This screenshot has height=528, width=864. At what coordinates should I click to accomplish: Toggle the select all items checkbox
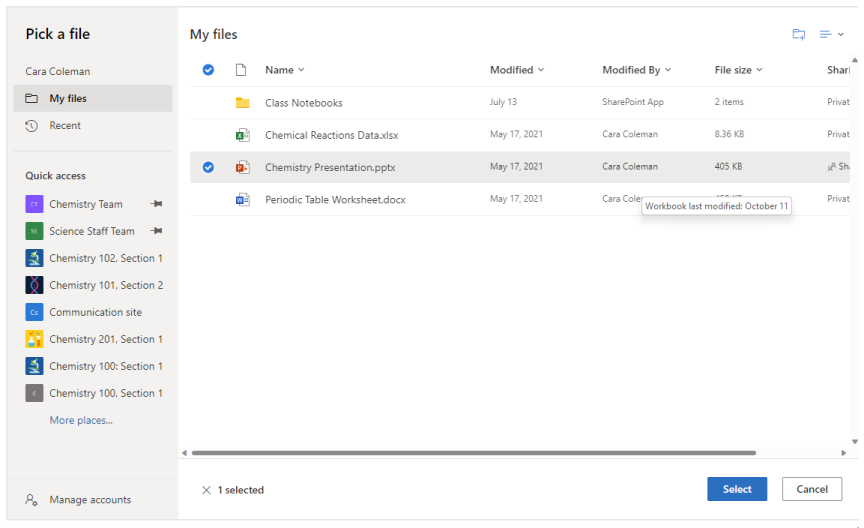click(208, 70)
